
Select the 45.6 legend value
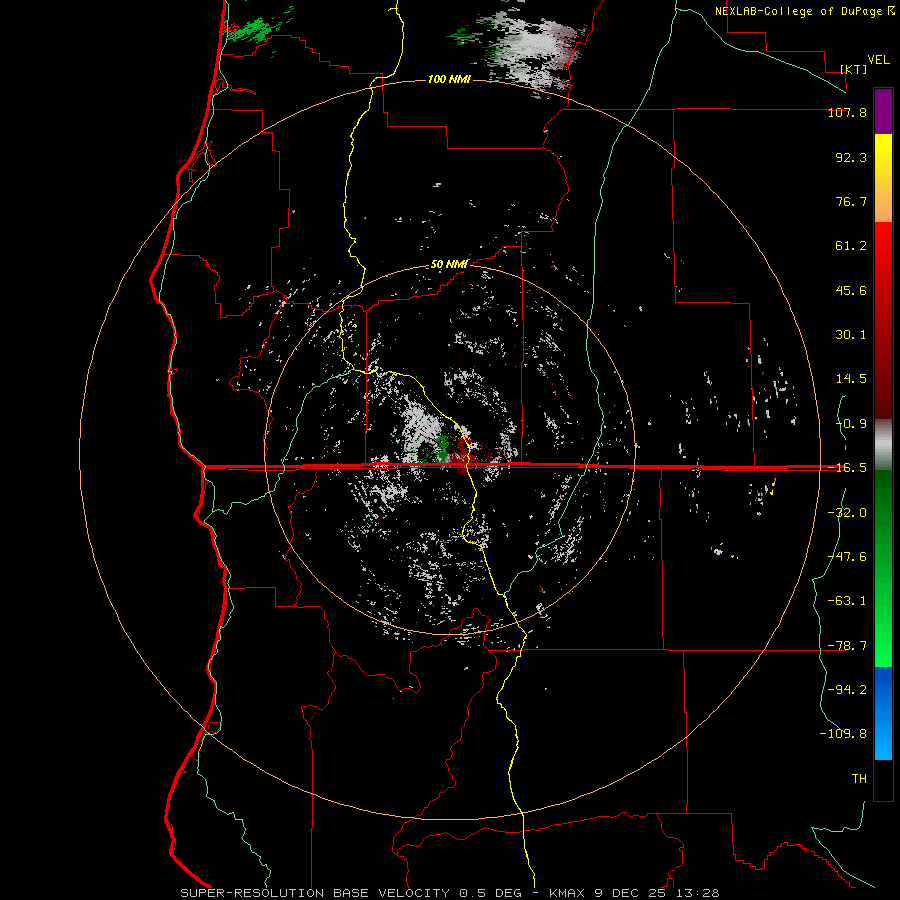point(851,290)
